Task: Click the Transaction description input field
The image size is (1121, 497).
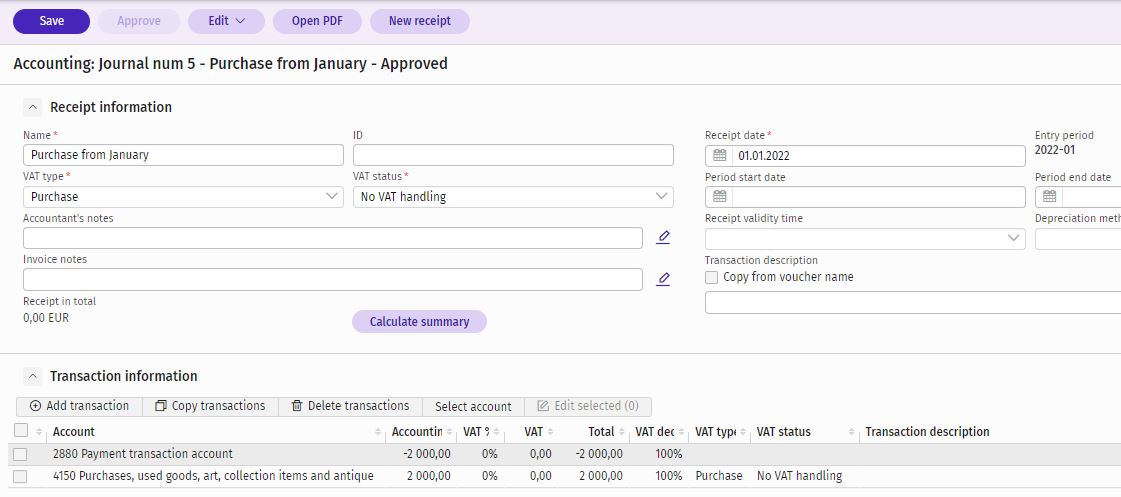Action: [x=913, y=302]
